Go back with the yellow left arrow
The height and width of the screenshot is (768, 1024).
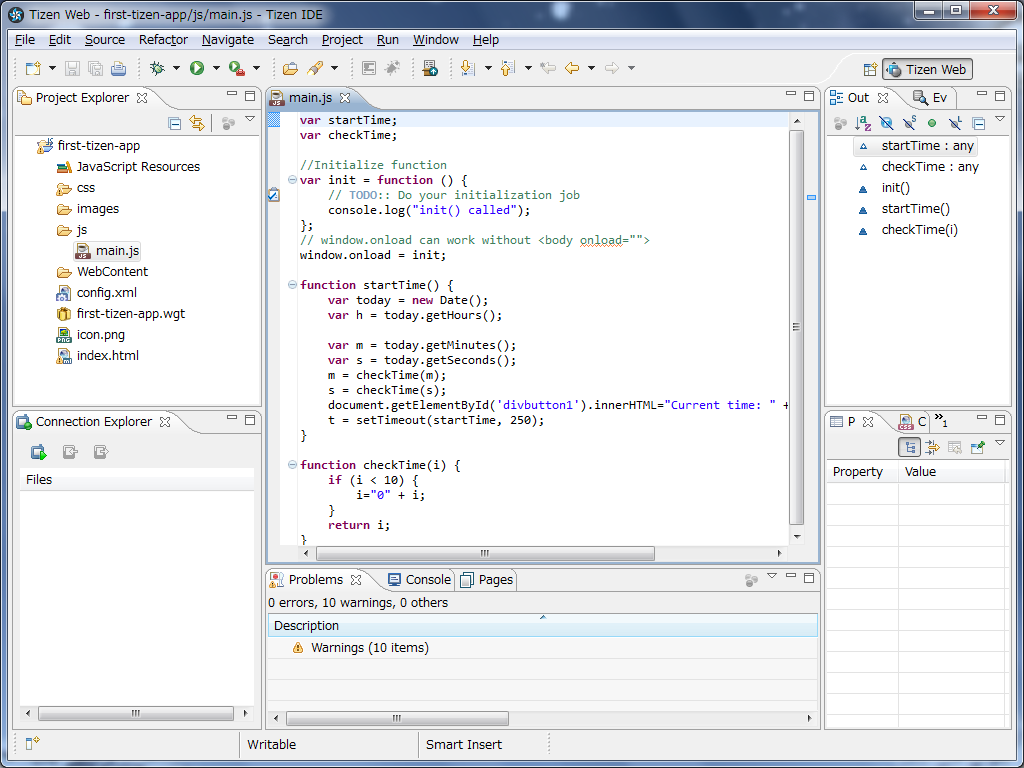(x=572, y=68)
